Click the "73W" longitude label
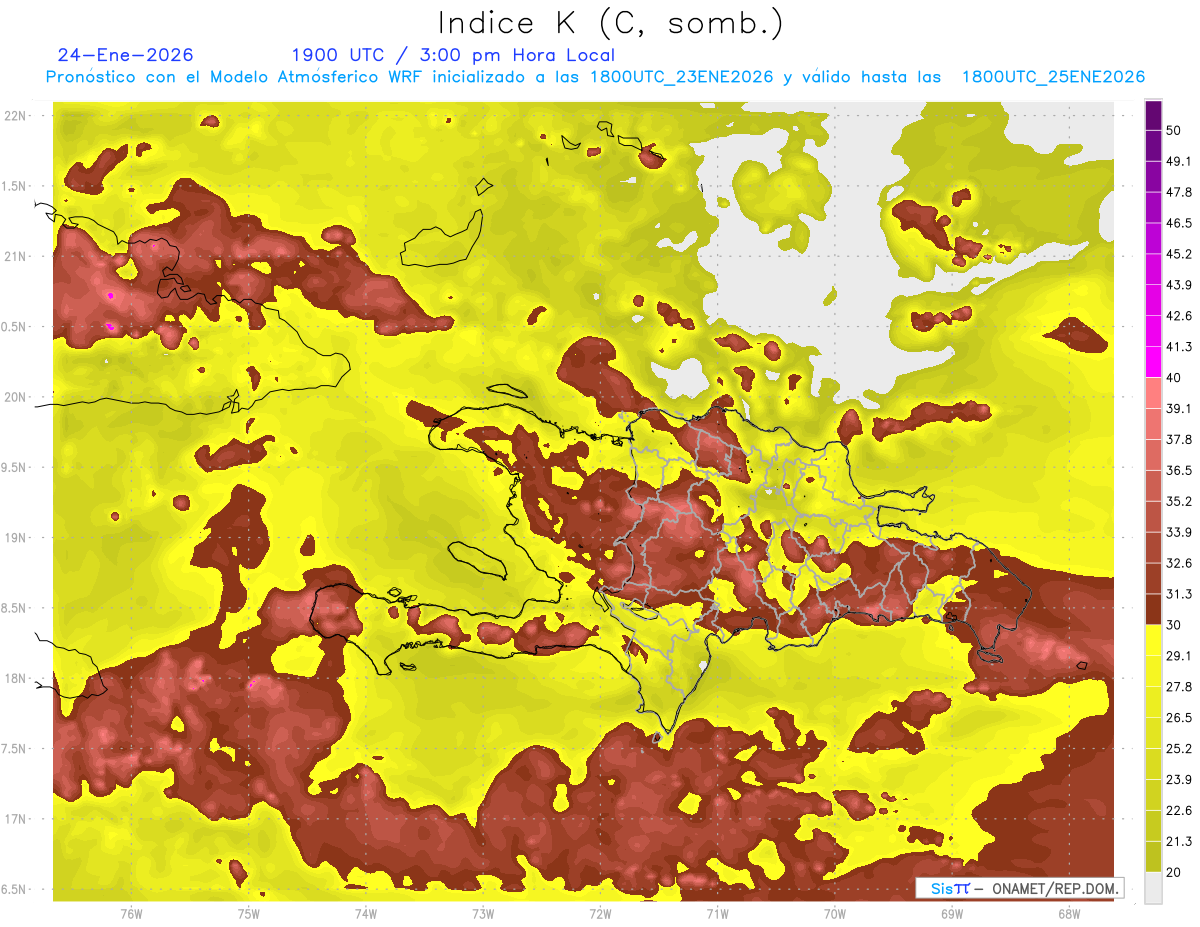The height and width of the screenshot is (927, 1200). click(x=483, y=913)
